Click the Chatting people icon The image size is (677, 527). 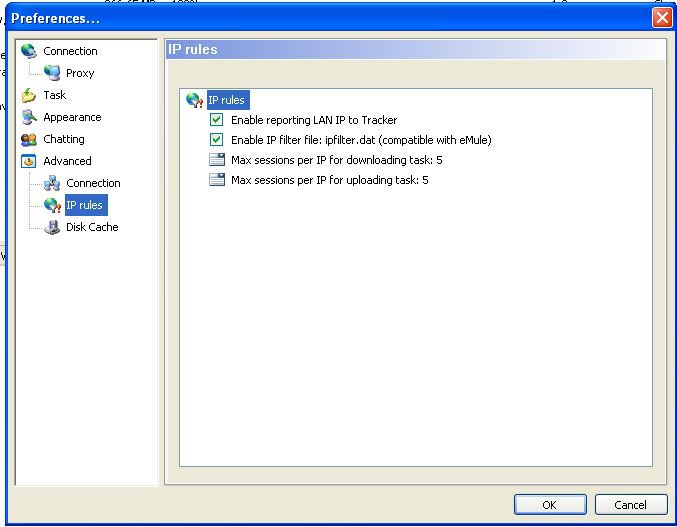coord(28,139)
